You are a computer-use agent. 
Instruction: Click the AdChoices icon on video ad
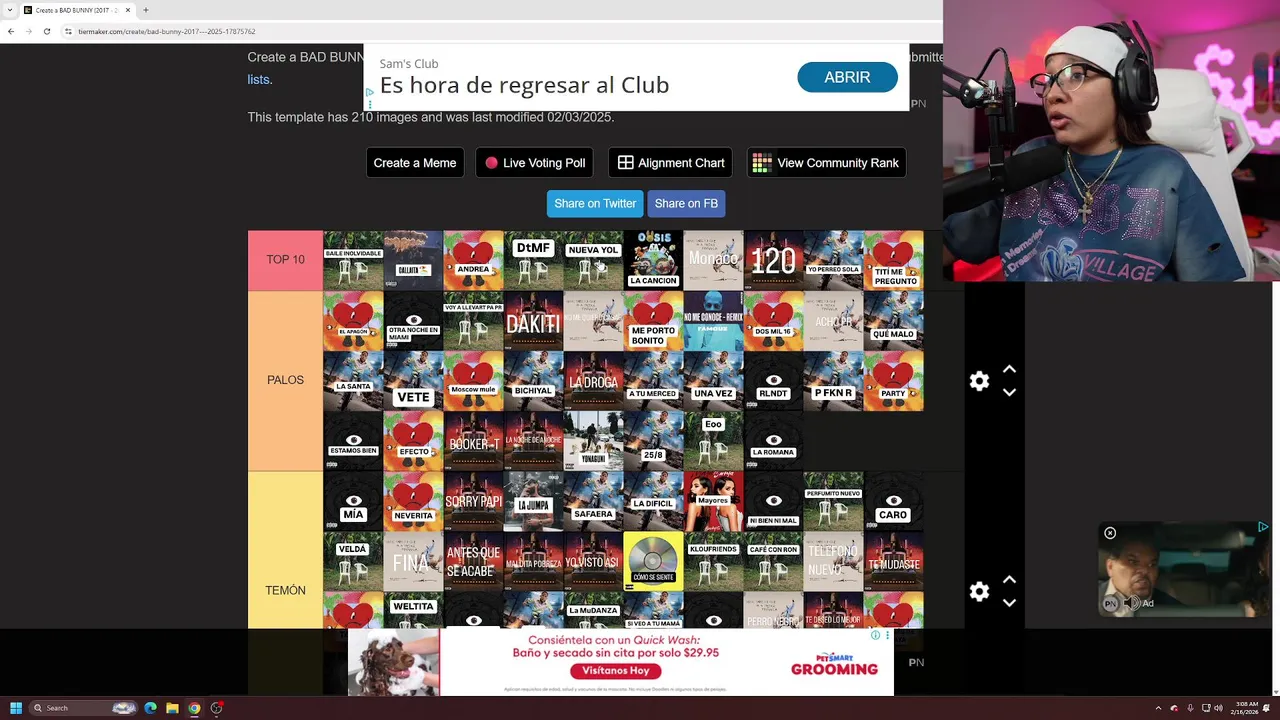[1263, 527]
